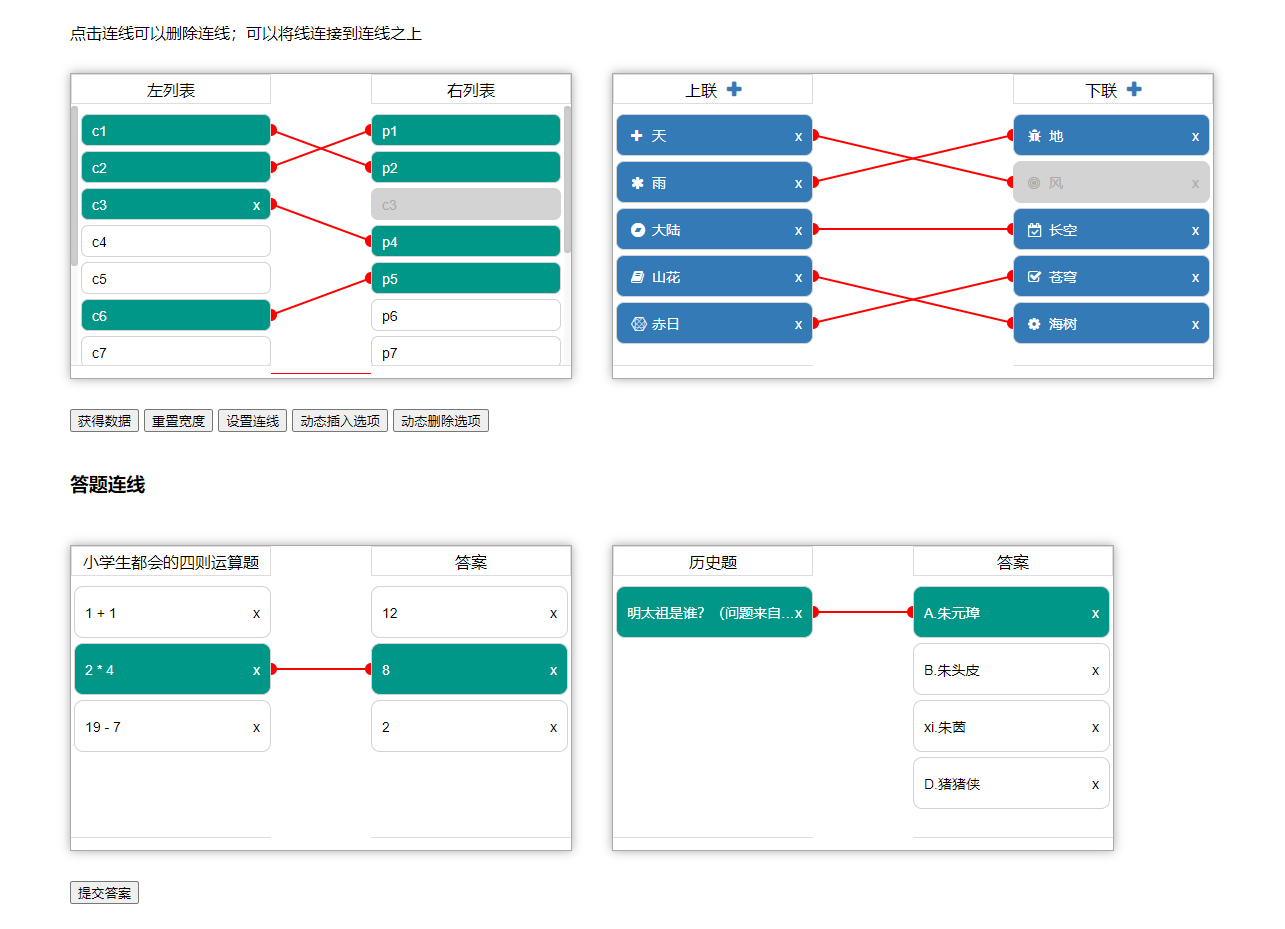This screenshot has width=1285, height=929.
Task: Select the answer item 2
Action: (469, 727)
